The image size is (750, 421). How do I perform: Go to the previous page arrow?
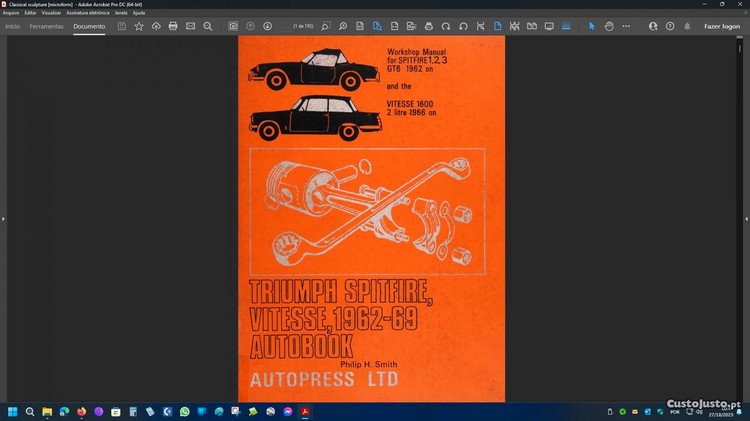[x=250, y=26]
